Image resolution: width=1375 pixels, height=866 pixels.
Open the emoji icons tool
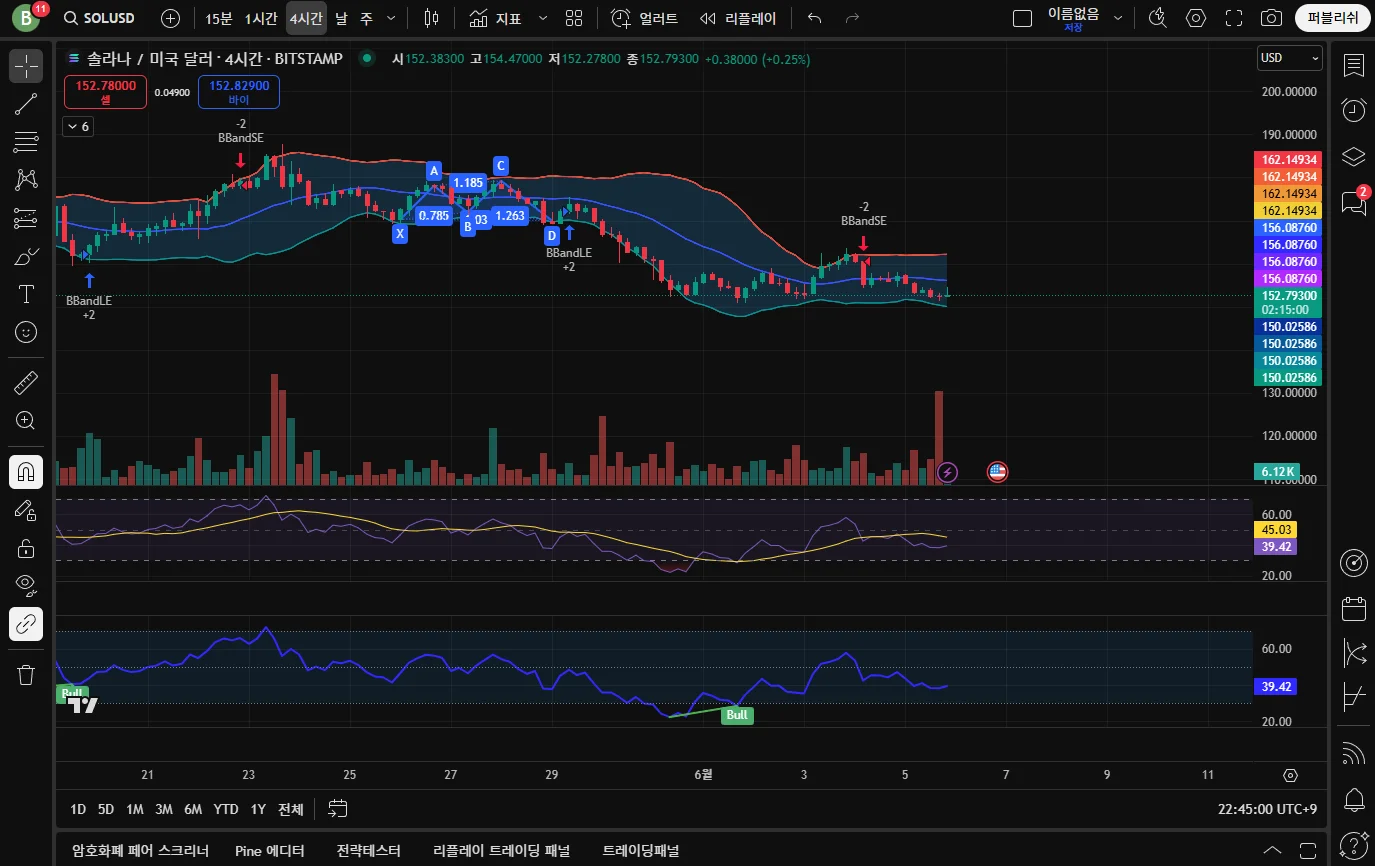pos(26,332)
